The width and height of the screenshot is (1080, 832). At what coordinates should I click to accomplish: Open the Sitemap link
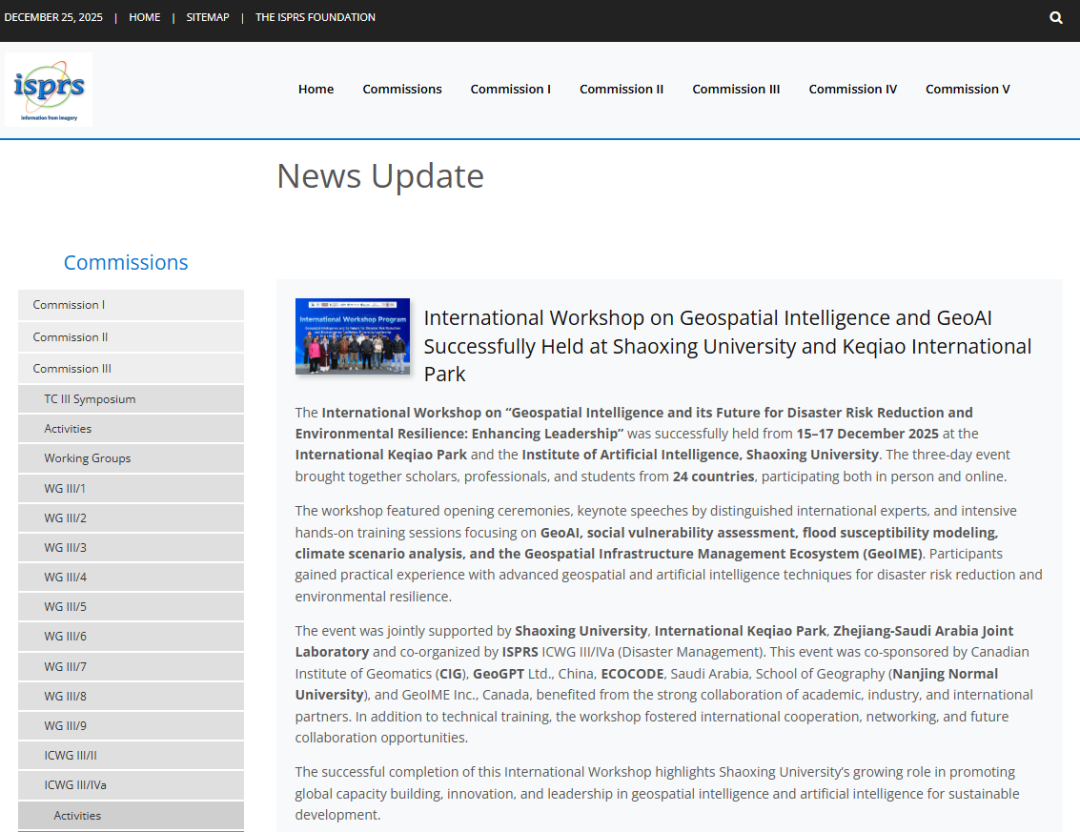207,17
